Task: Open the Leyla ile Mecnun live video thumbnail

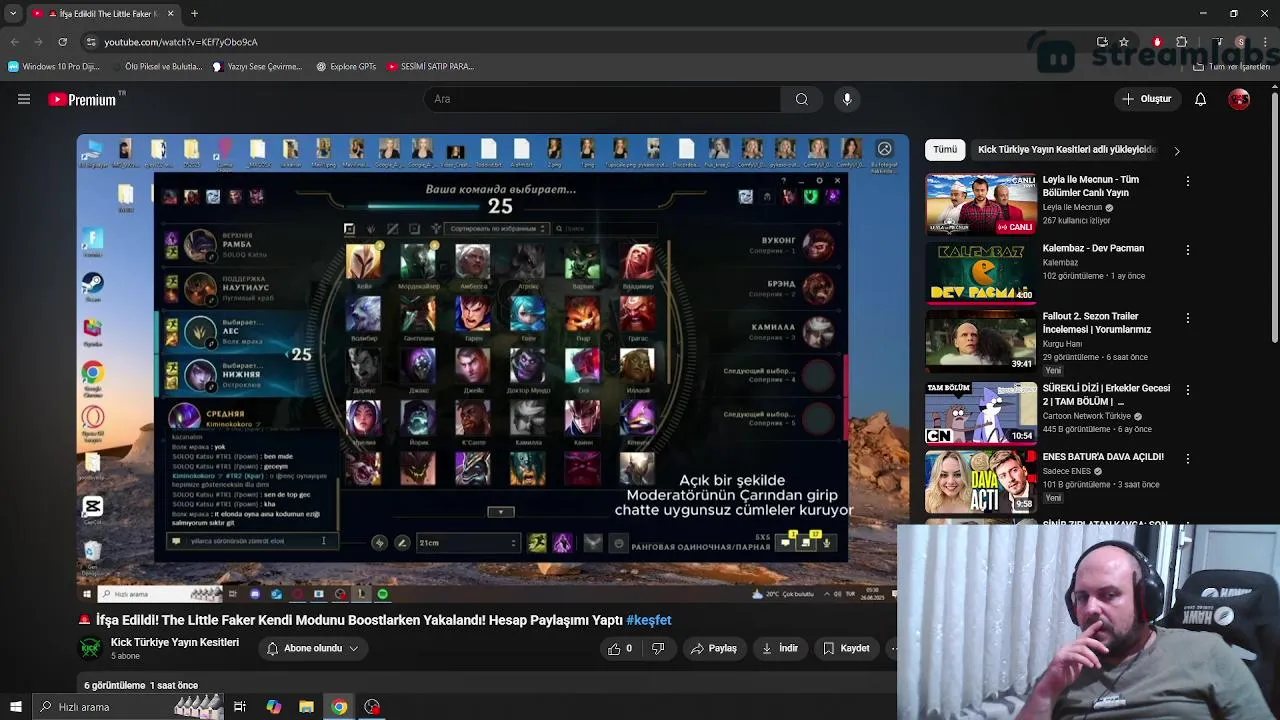Action: tap(981, 204)
